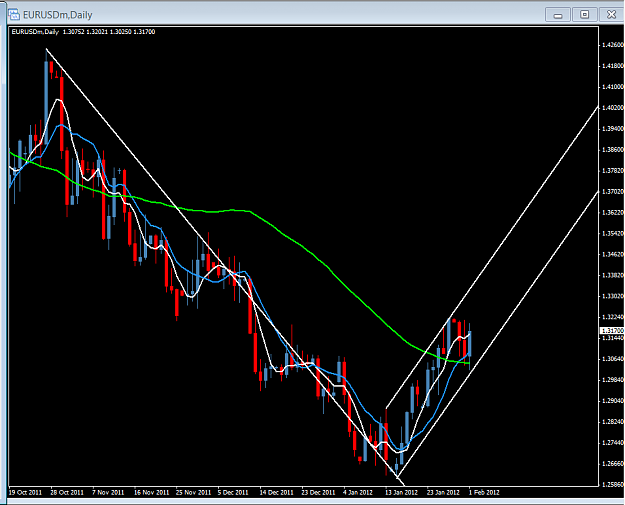Click the EURUSDm chart window icon

tap(14, 15)
